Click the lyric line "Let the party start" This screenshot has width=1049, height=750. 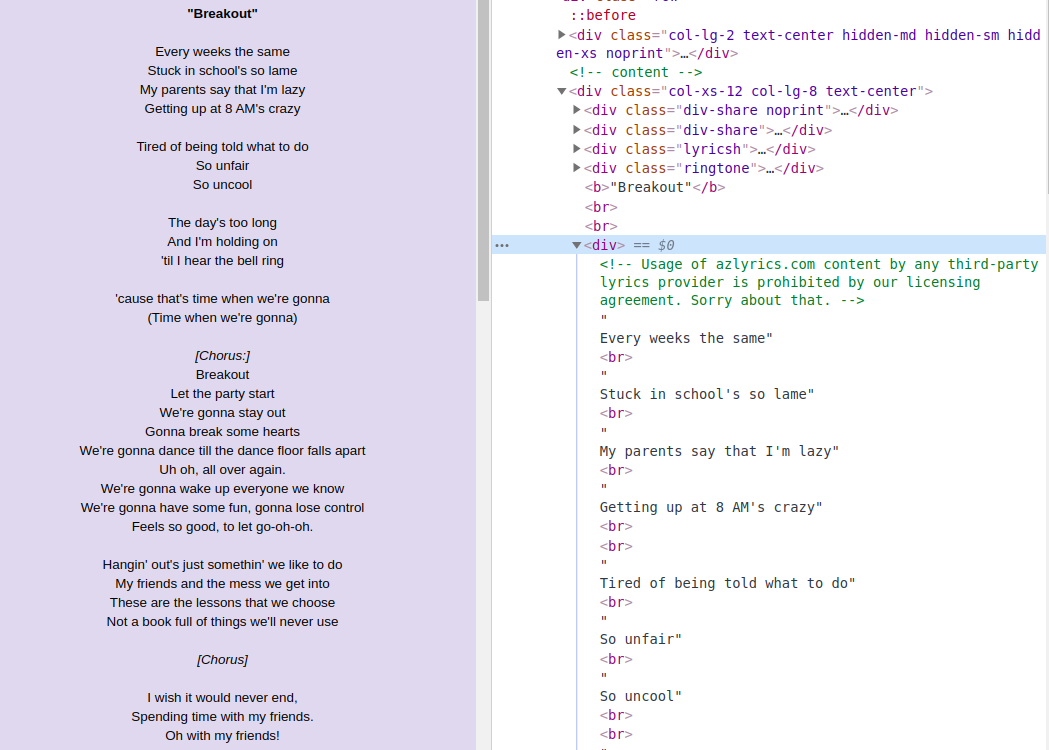pos(222,394)
